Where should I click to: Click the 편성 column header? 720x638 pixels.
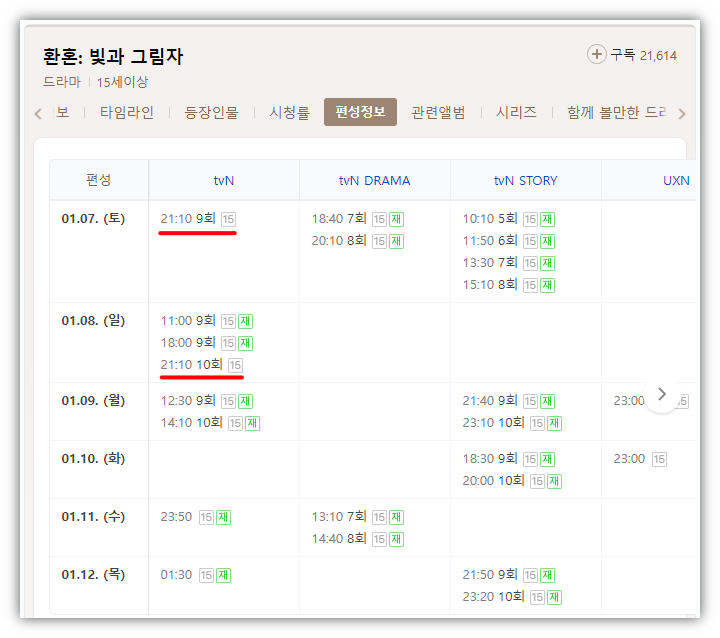coord(99,180)
